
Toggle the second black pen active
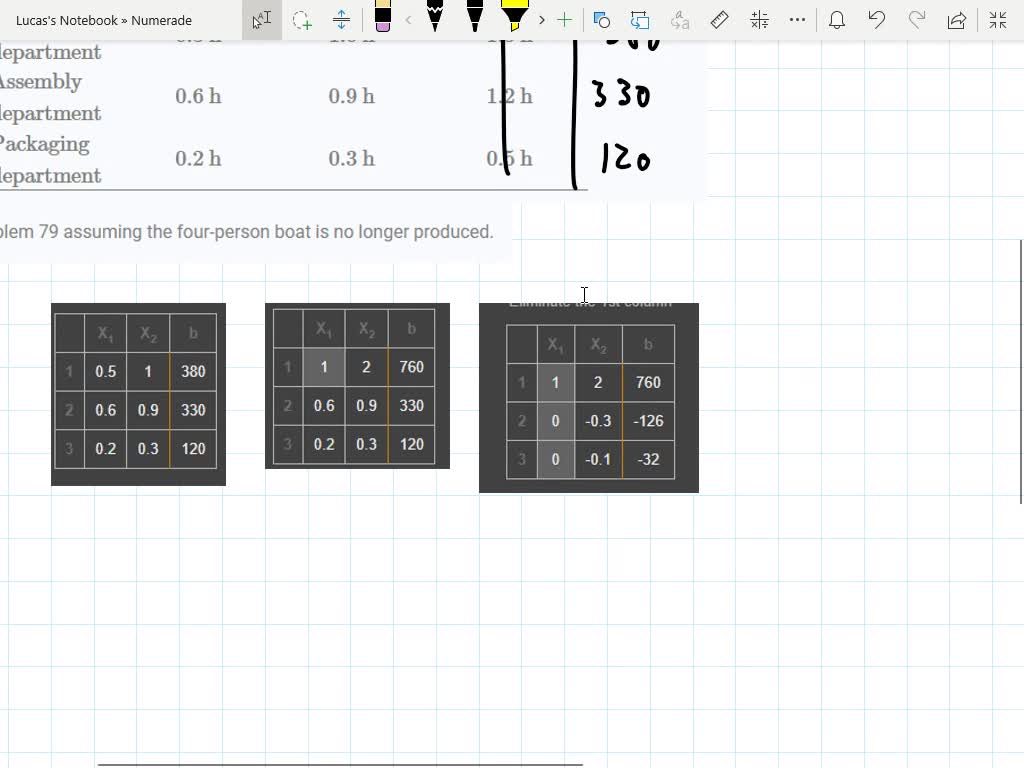(x=474, y=19)
